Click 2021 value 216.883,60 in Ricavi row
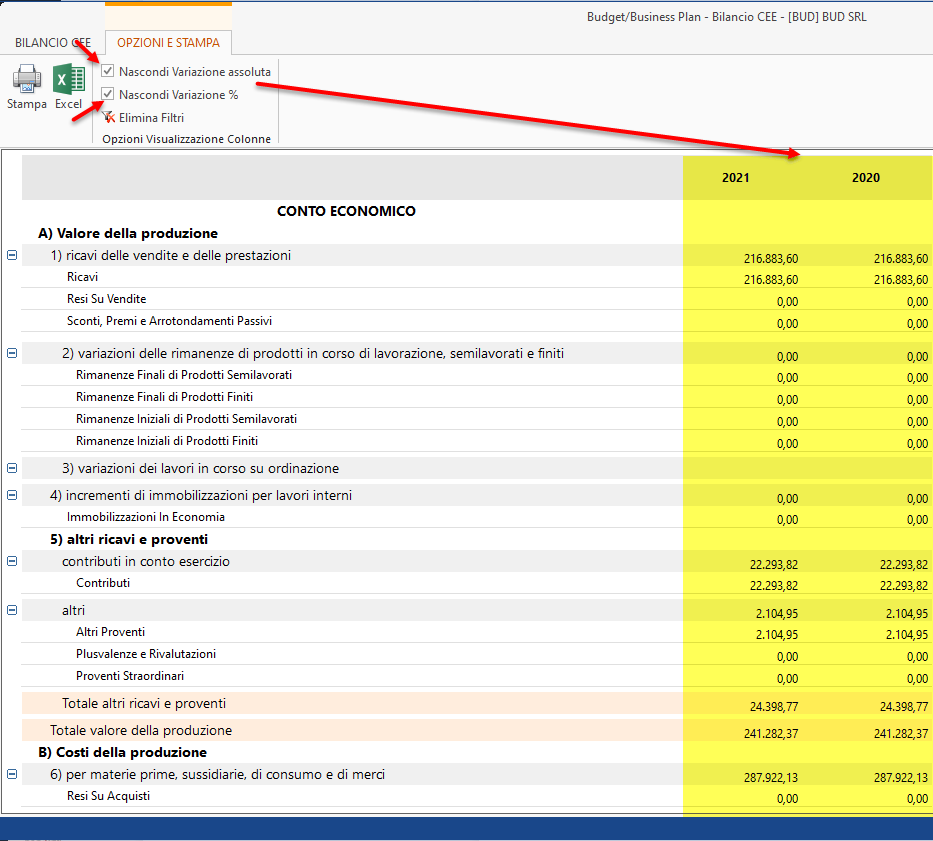Screen dimensions: 933x841 771,280
